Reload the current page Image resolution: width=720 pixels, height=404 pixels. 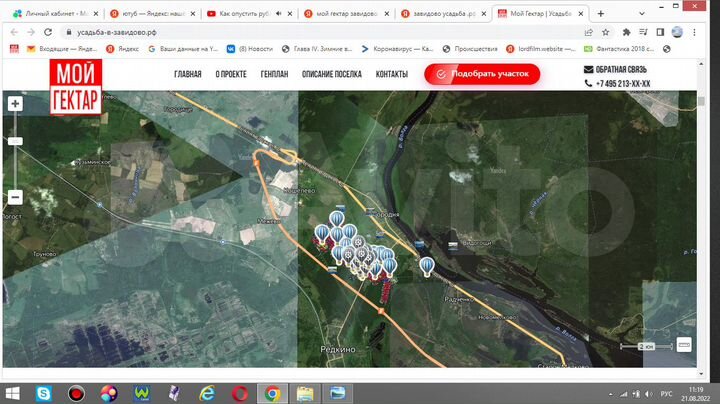[48, 32]
